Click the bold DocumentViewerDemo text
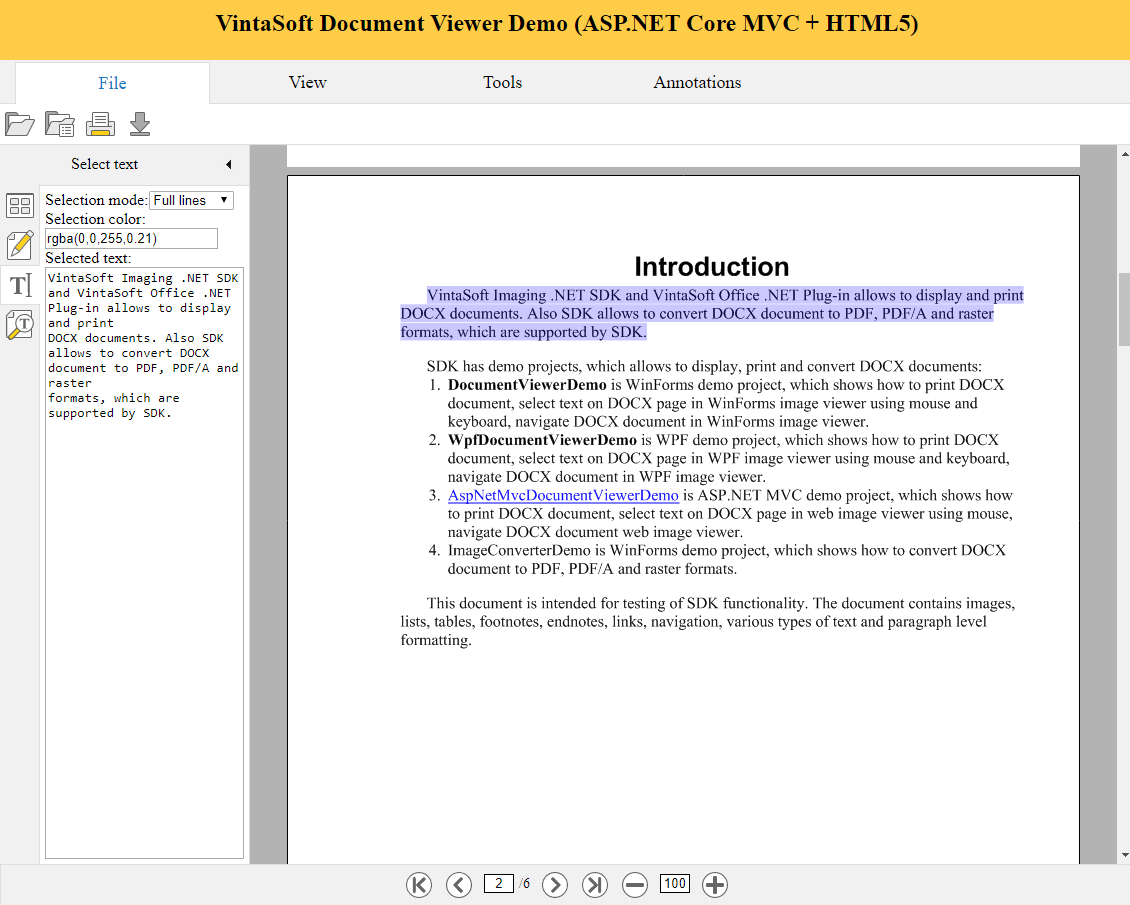Screen dimensions: 1130x905 coord(528,385)
